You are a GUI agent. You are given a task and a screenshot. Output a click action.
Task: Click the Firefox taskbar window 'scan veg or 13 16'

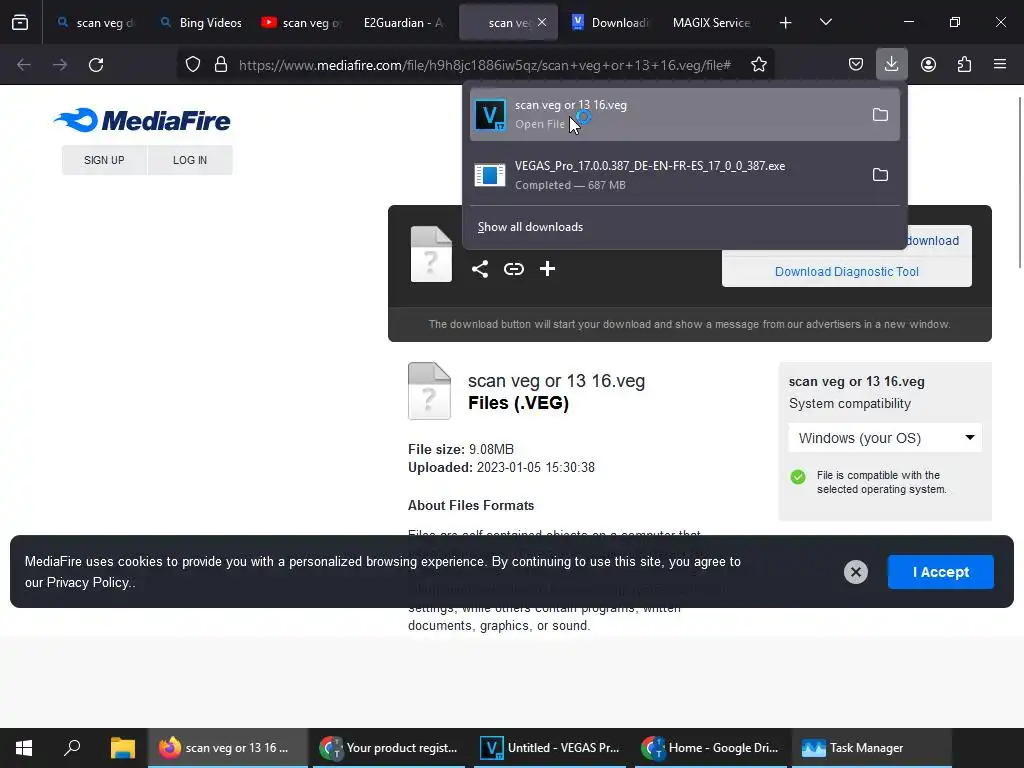(x=227, y=748)
